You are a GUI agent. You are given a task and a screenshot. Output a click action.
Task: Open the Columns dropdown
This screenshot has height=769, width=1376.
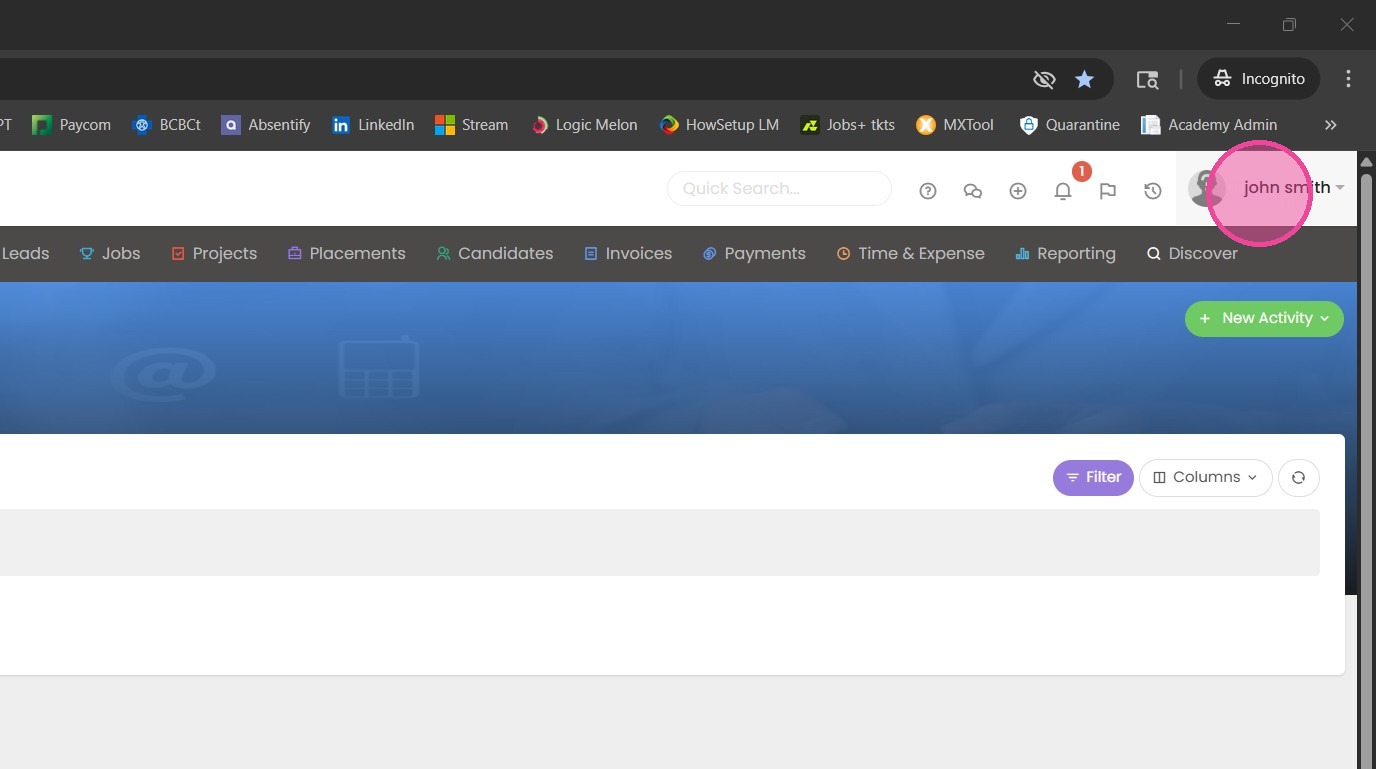tap(1205, 478)
